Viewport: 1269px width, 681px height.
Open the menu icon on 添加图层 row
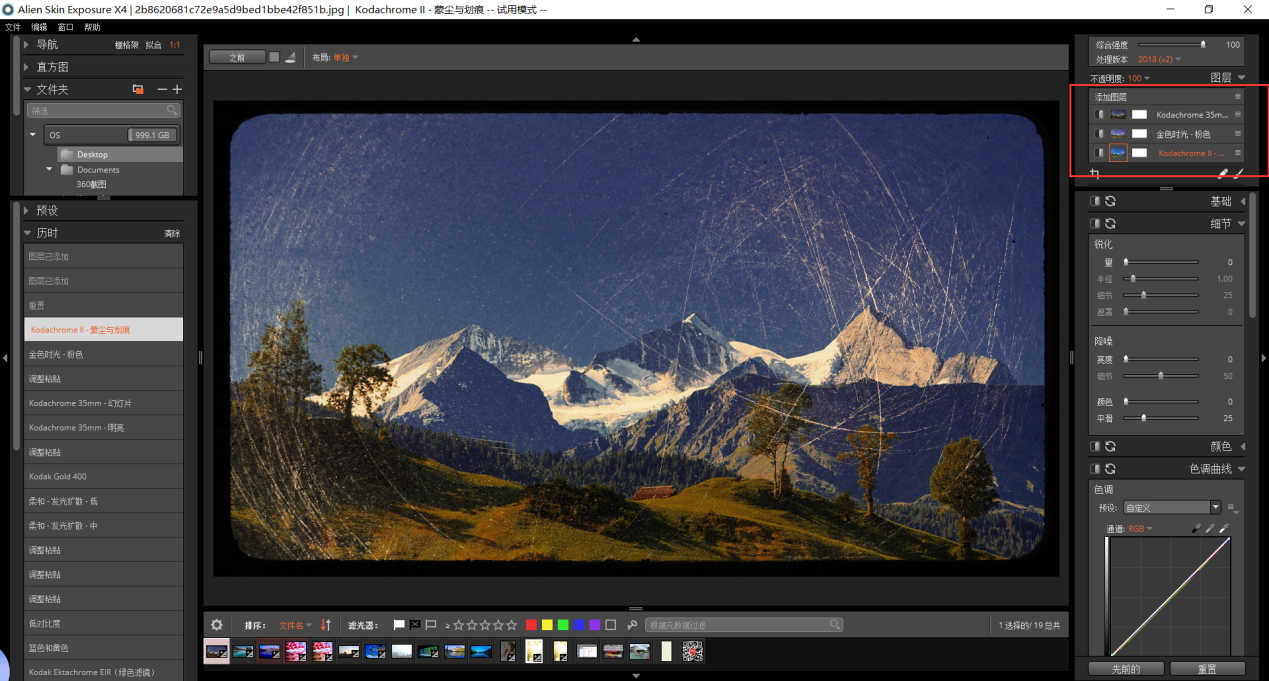[1237, 97]
